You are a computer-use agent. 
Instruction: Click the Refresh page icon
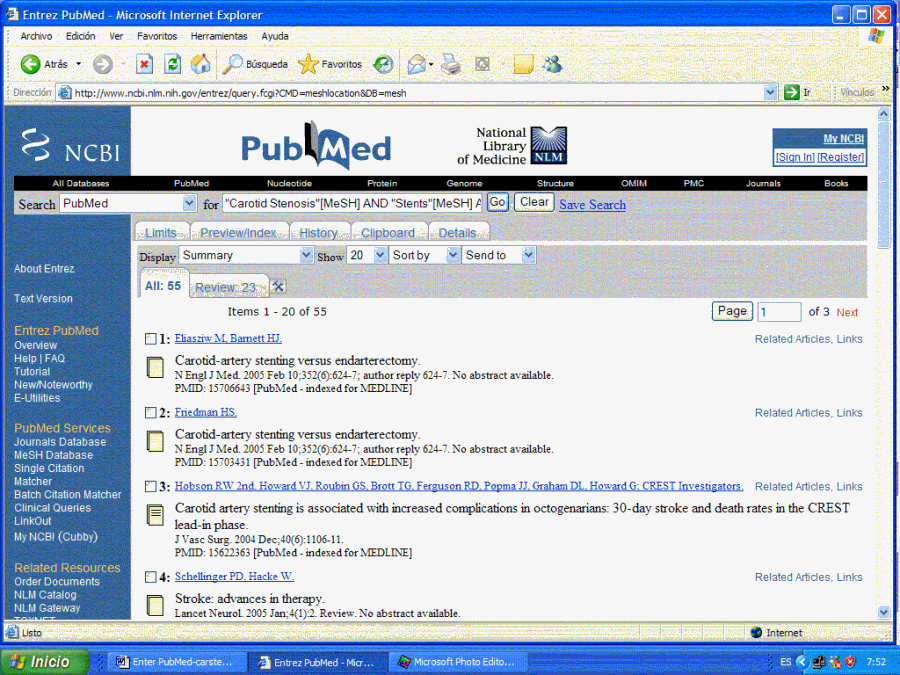coord(172,64)
